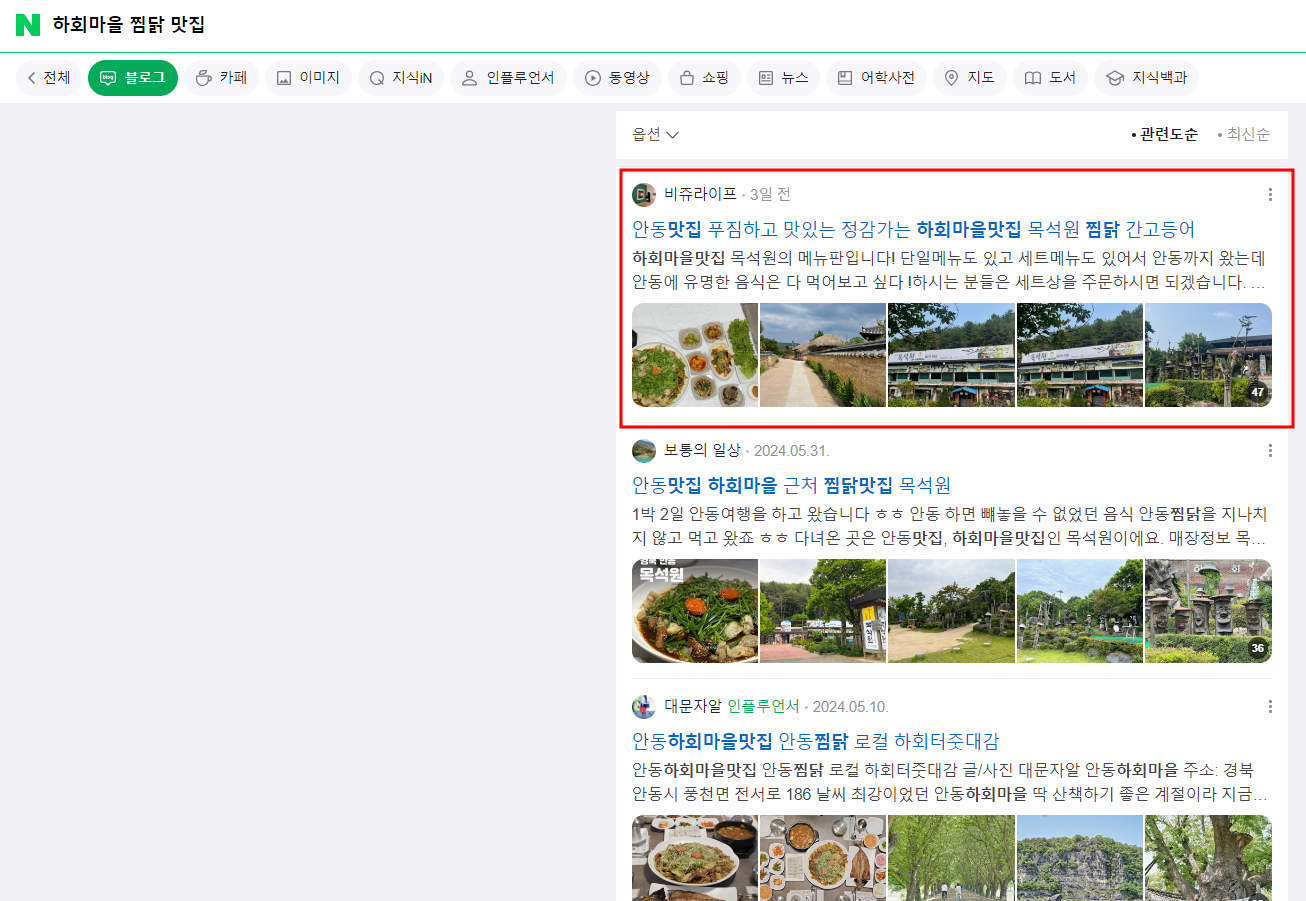Open the three-dot menu for 대문자알 post

1270,707
